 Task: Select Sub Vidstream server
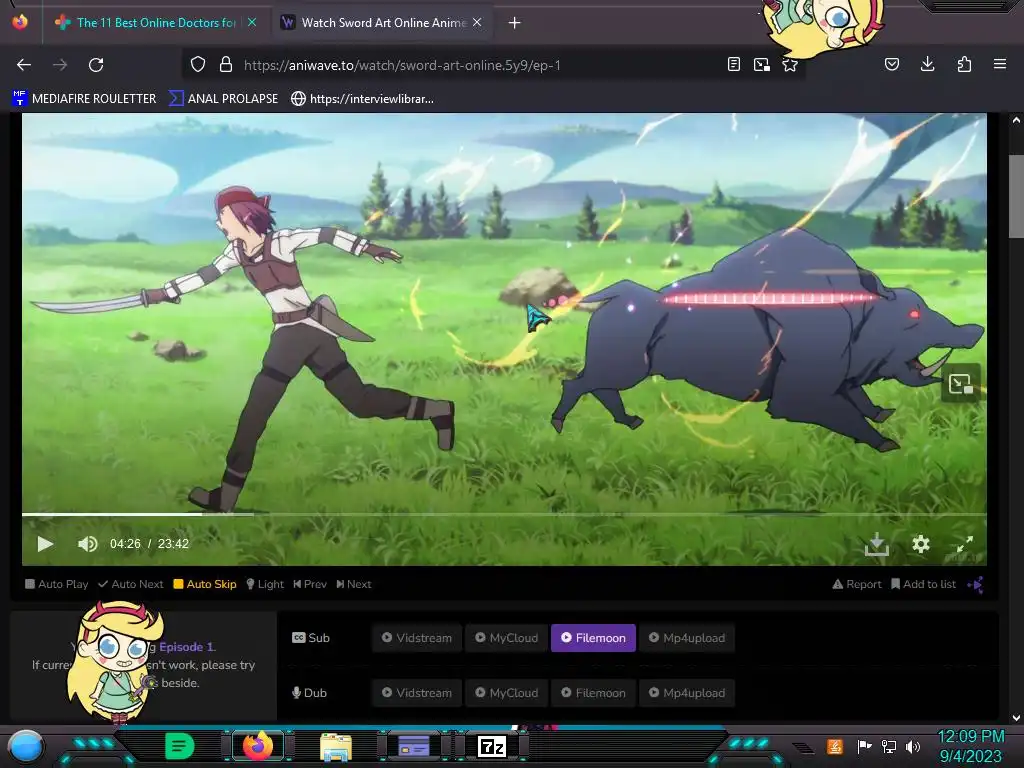[x=417, y=638]
